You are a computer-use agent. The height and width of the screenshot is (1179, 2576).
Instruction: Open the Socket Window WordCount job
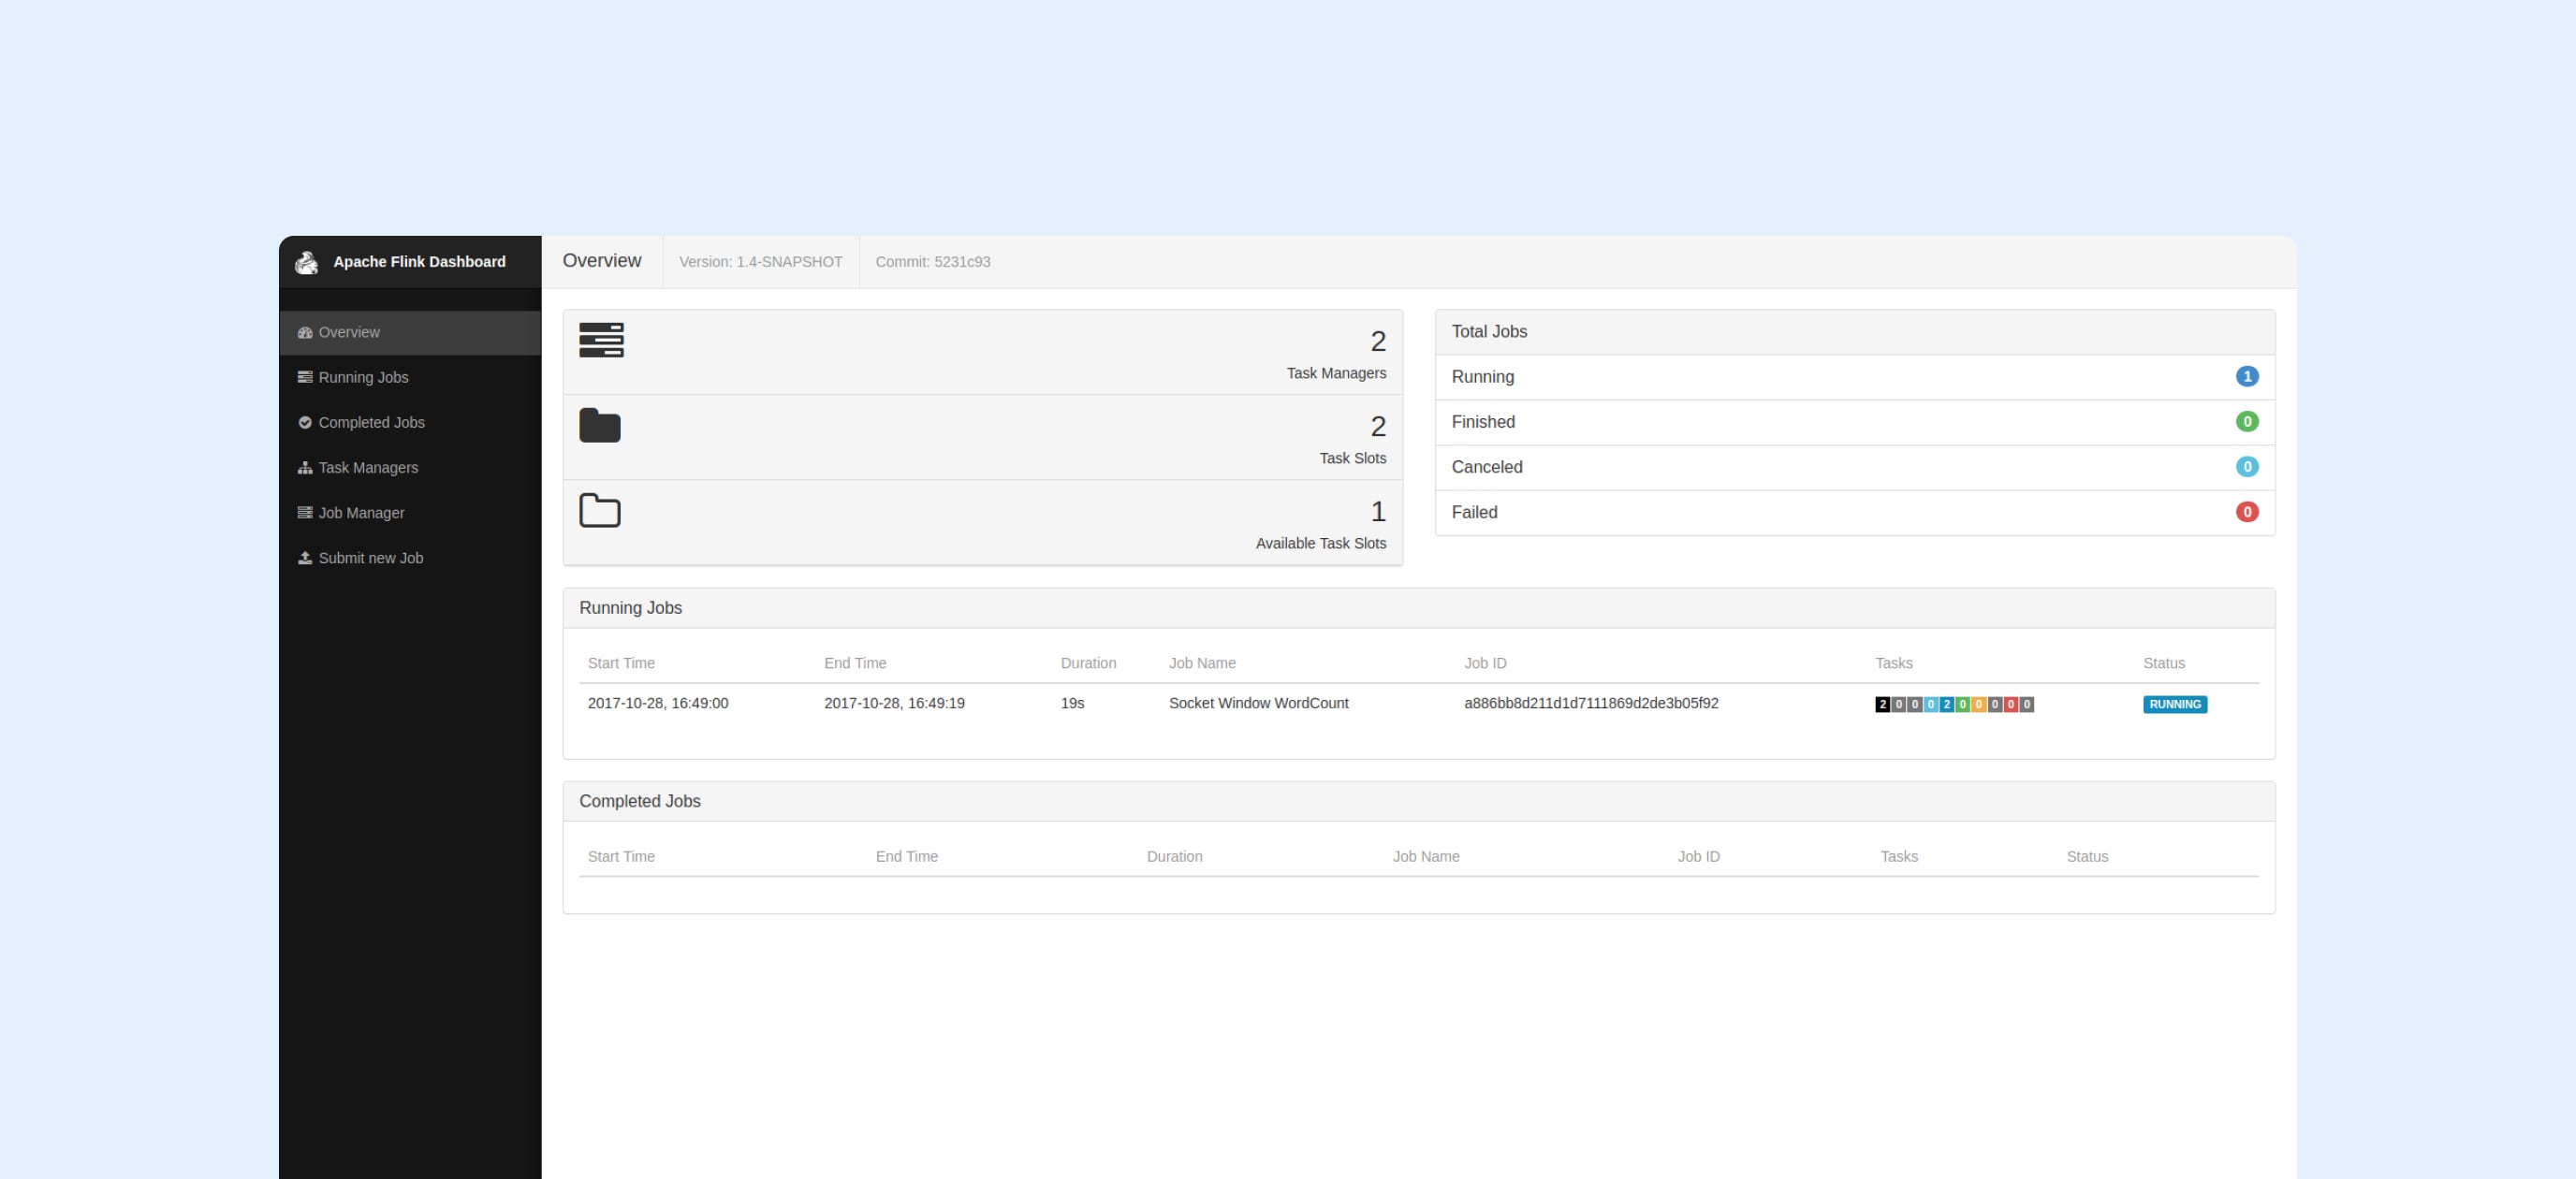coord(1258,703)
